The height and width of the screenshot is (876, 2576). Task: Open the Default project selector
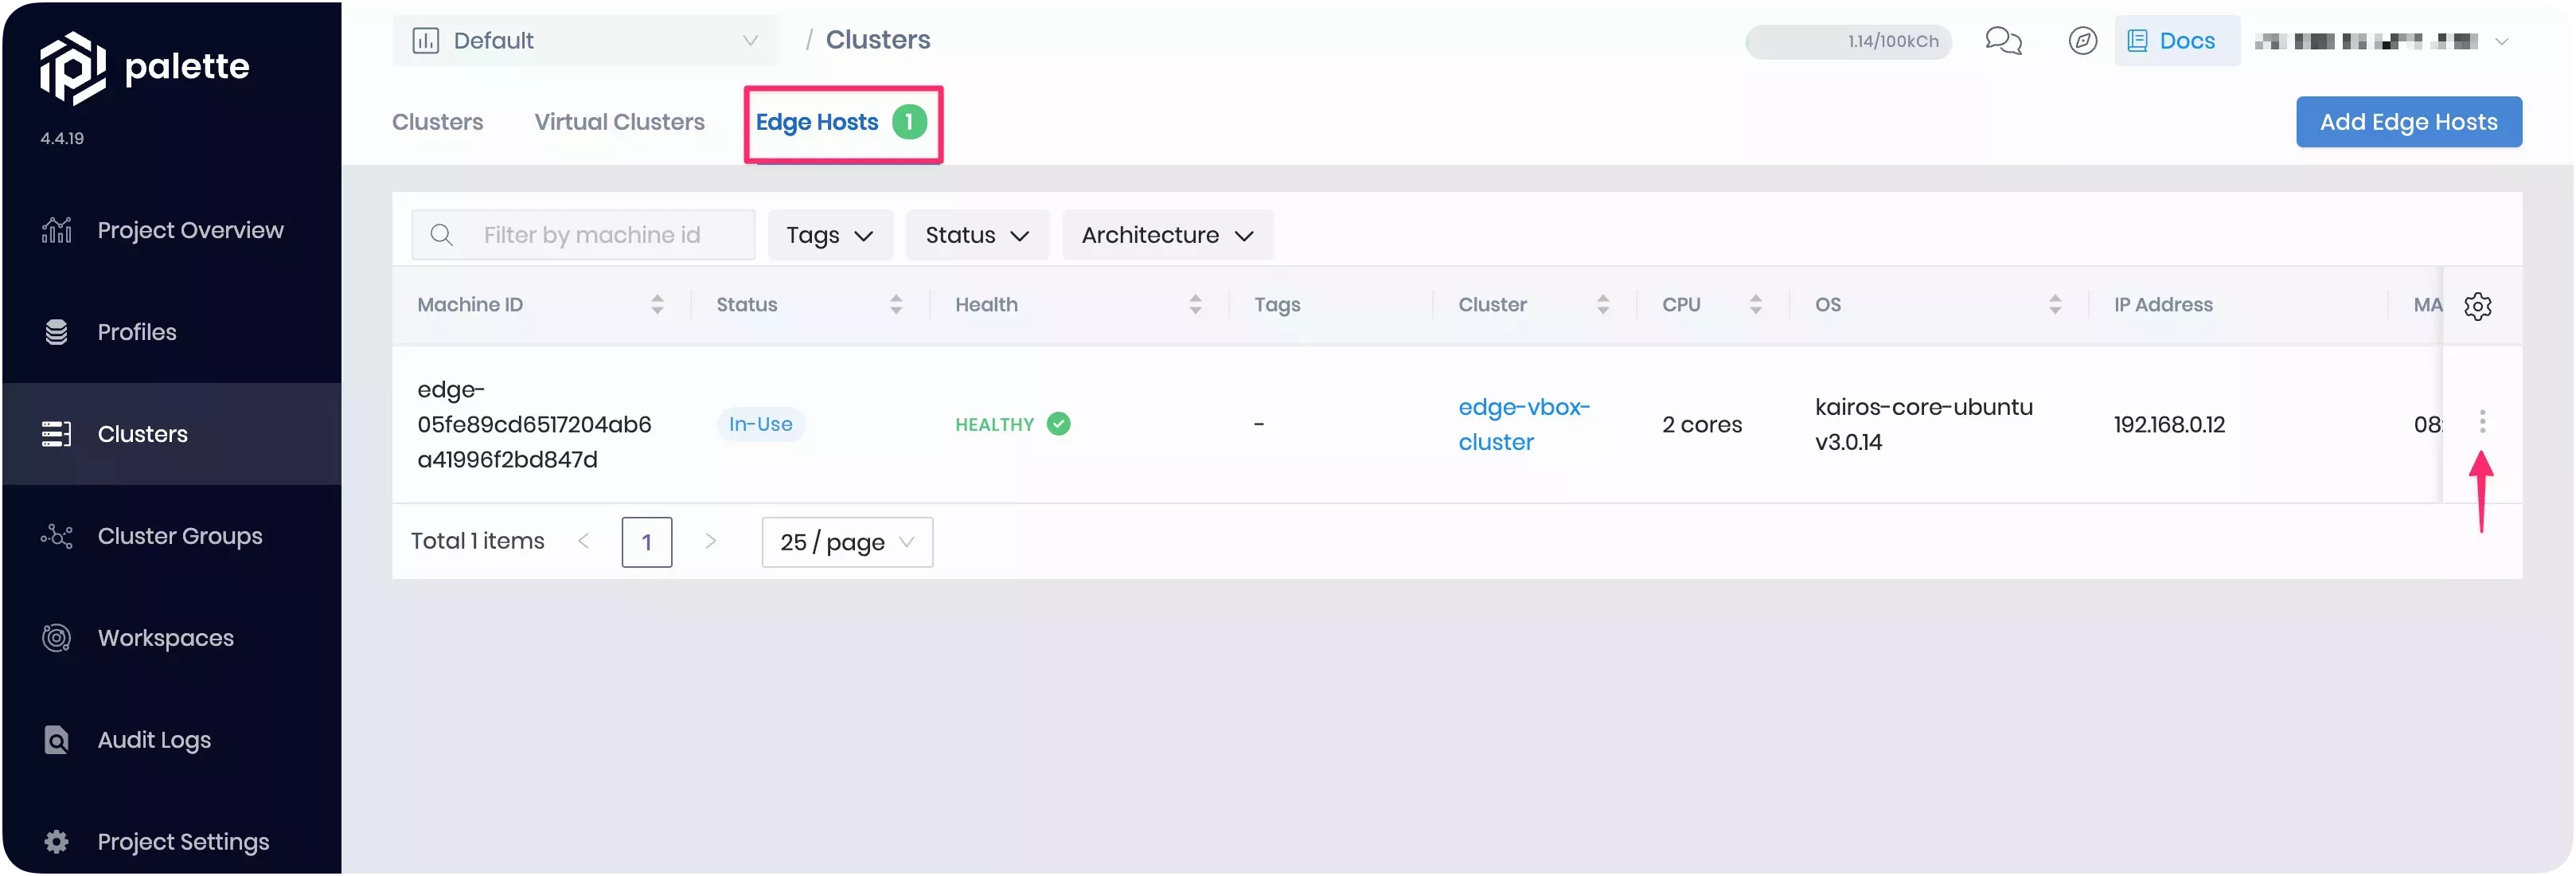click(x=585, y=40)
